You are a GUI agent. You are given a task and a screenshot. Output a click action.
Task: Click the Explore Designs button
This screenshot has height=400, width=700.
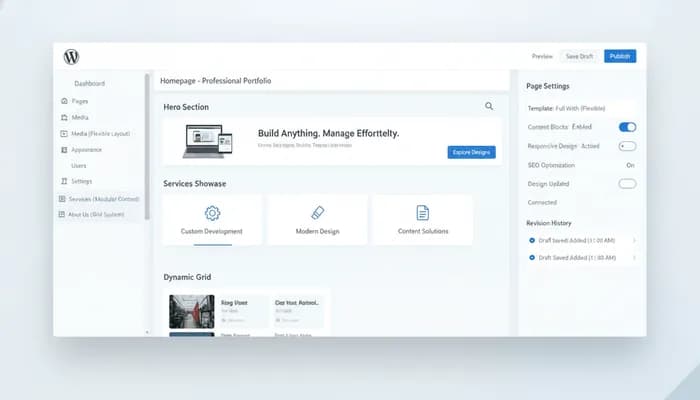tap(471, 152)
